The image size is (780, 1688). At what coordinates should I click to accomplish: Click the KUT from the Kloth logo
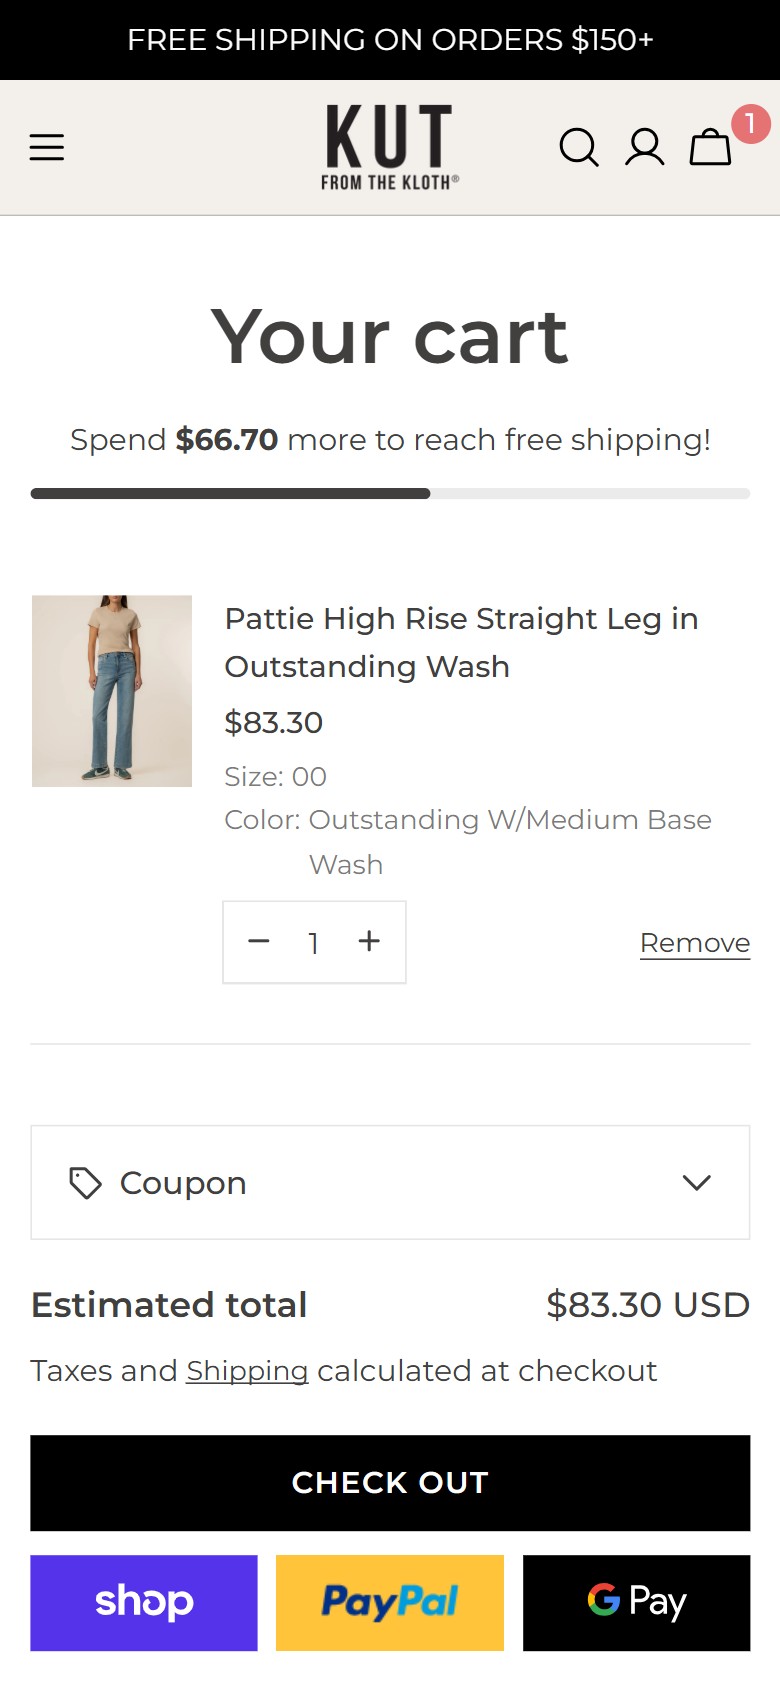390,147
